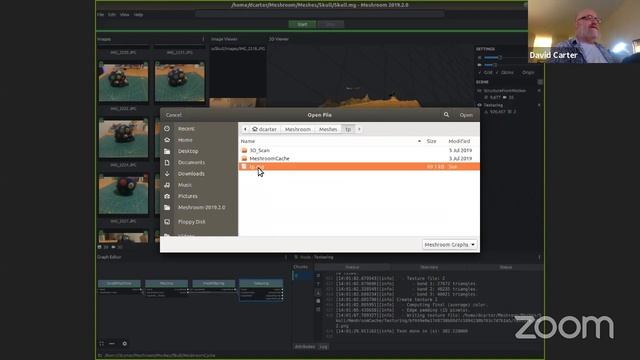Click Recent in dialog sidebar
The width and height of the screenshot is (640, 360).
[186, 129]
